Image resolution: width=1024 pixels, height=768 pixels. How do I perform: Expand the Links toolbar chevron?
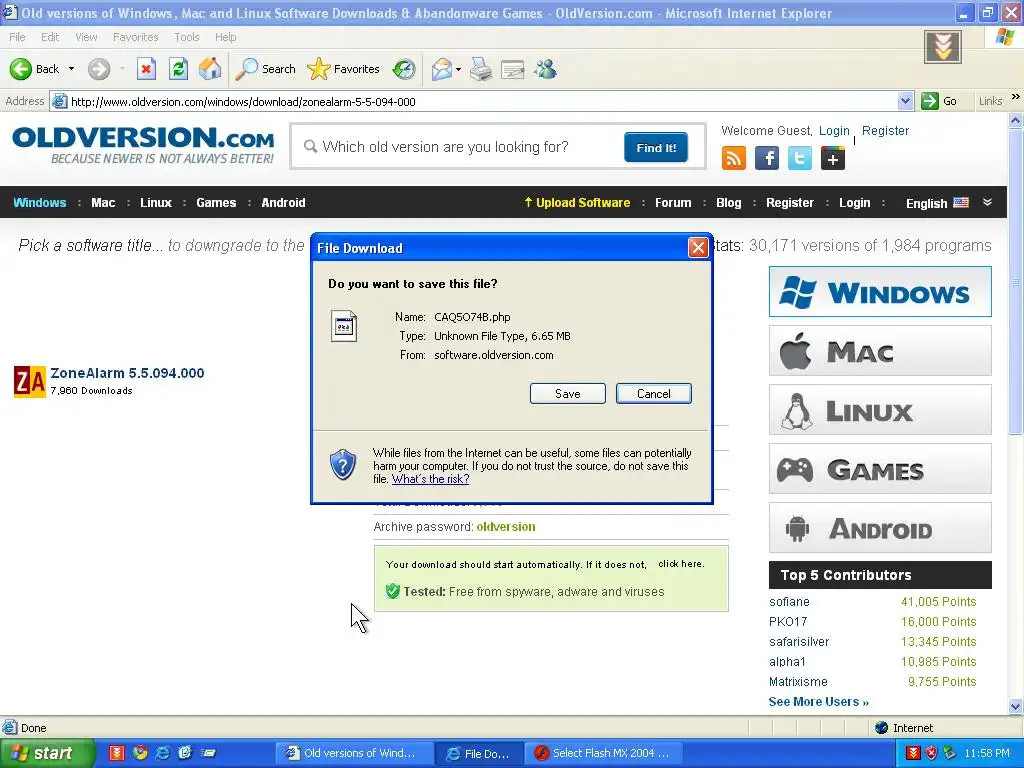tap(1016, 97)
